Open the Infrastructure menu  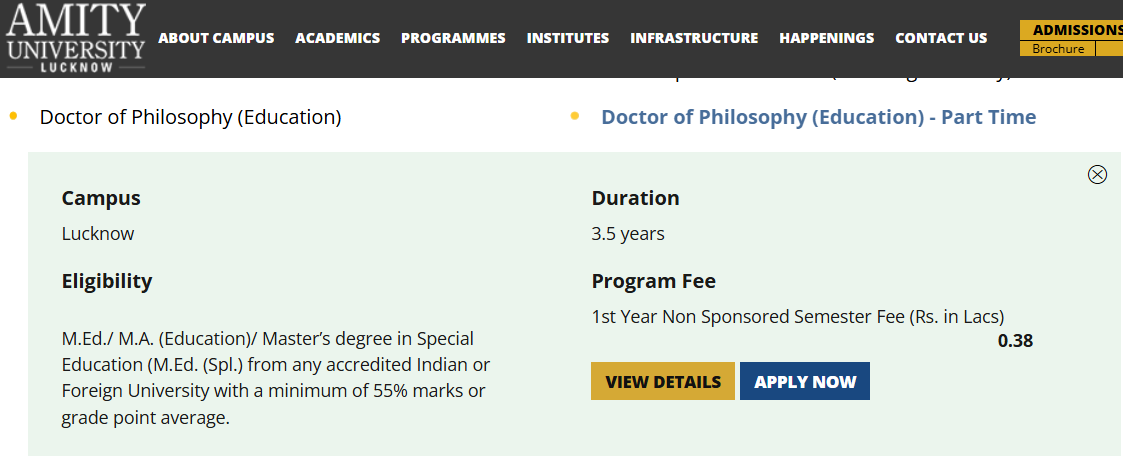click(694, 38)
